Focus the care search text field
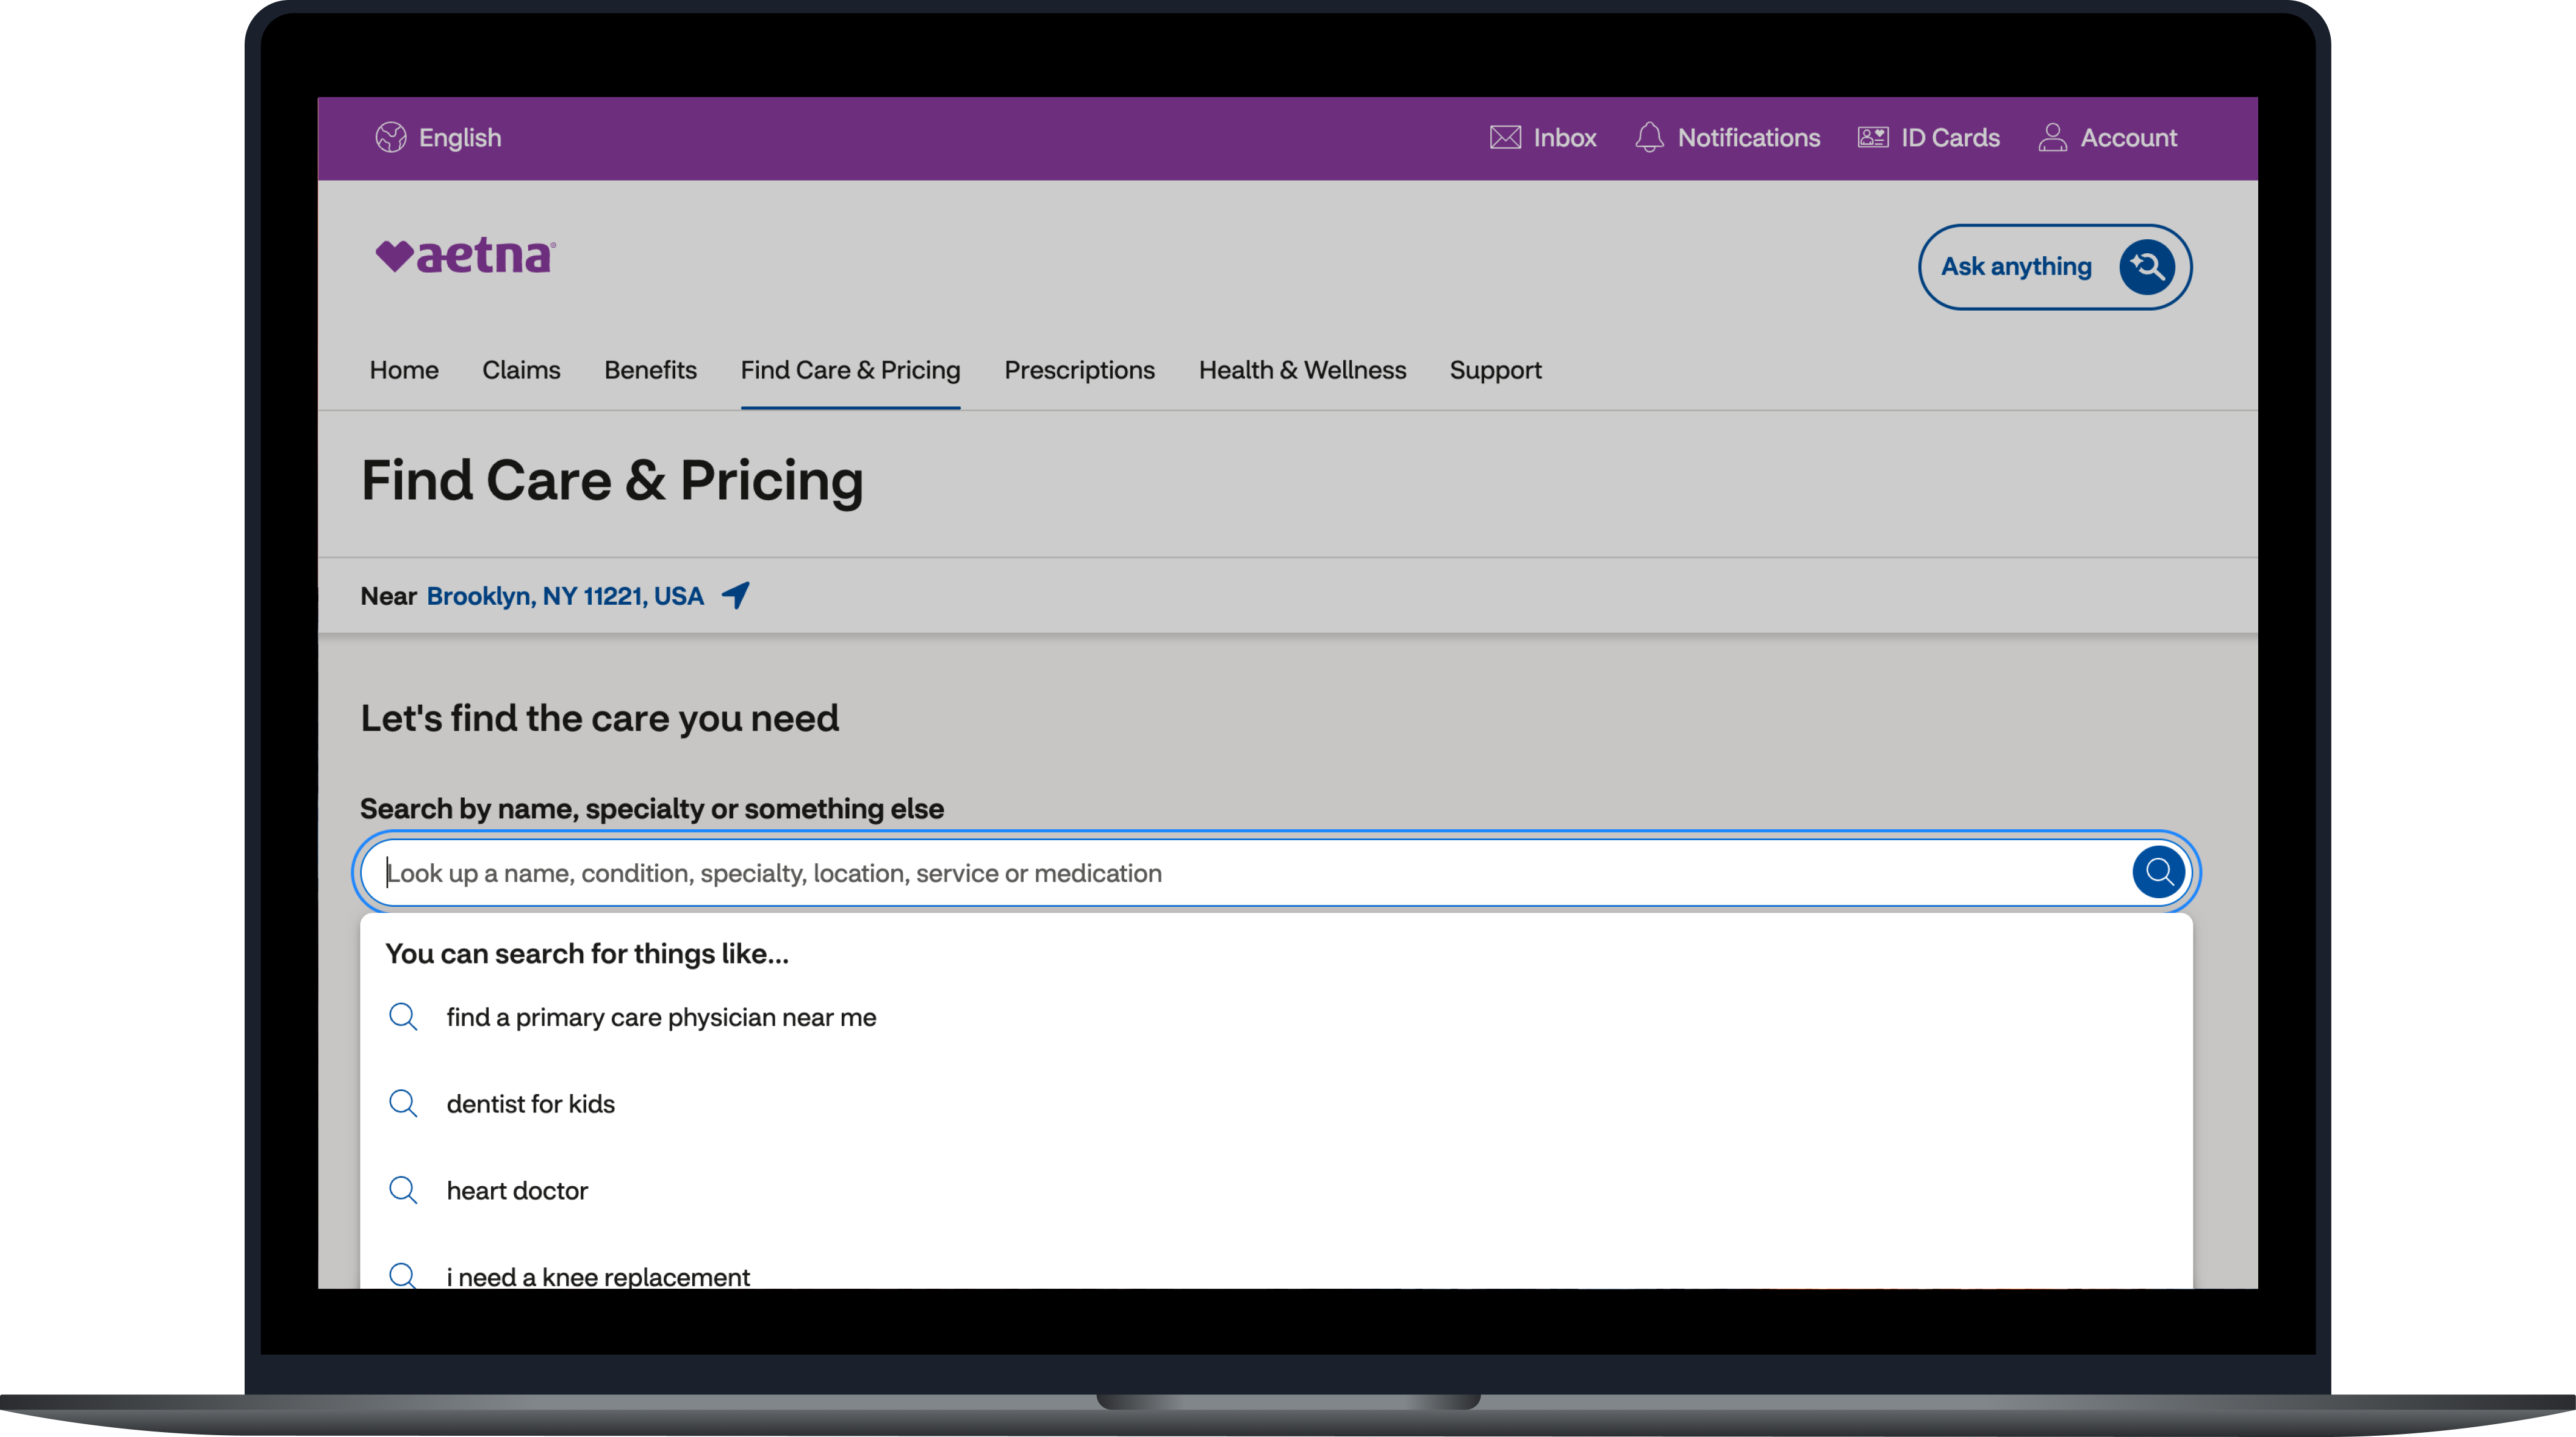Image resolution: width=2576 pixels, height=1437 pixels. pyautogui.click(x=1200, y=873)
